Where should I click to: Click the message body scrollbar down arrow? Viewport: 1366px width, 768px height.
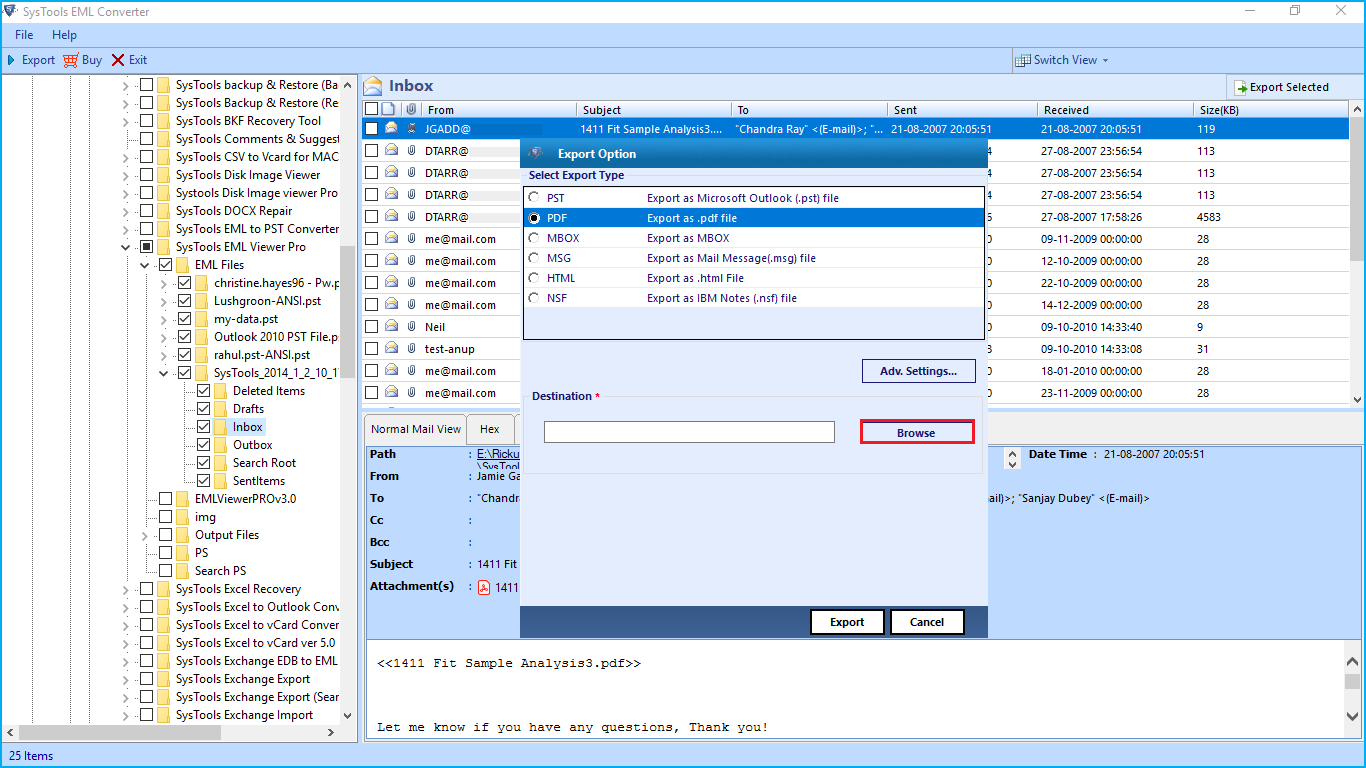[1352, 716]
